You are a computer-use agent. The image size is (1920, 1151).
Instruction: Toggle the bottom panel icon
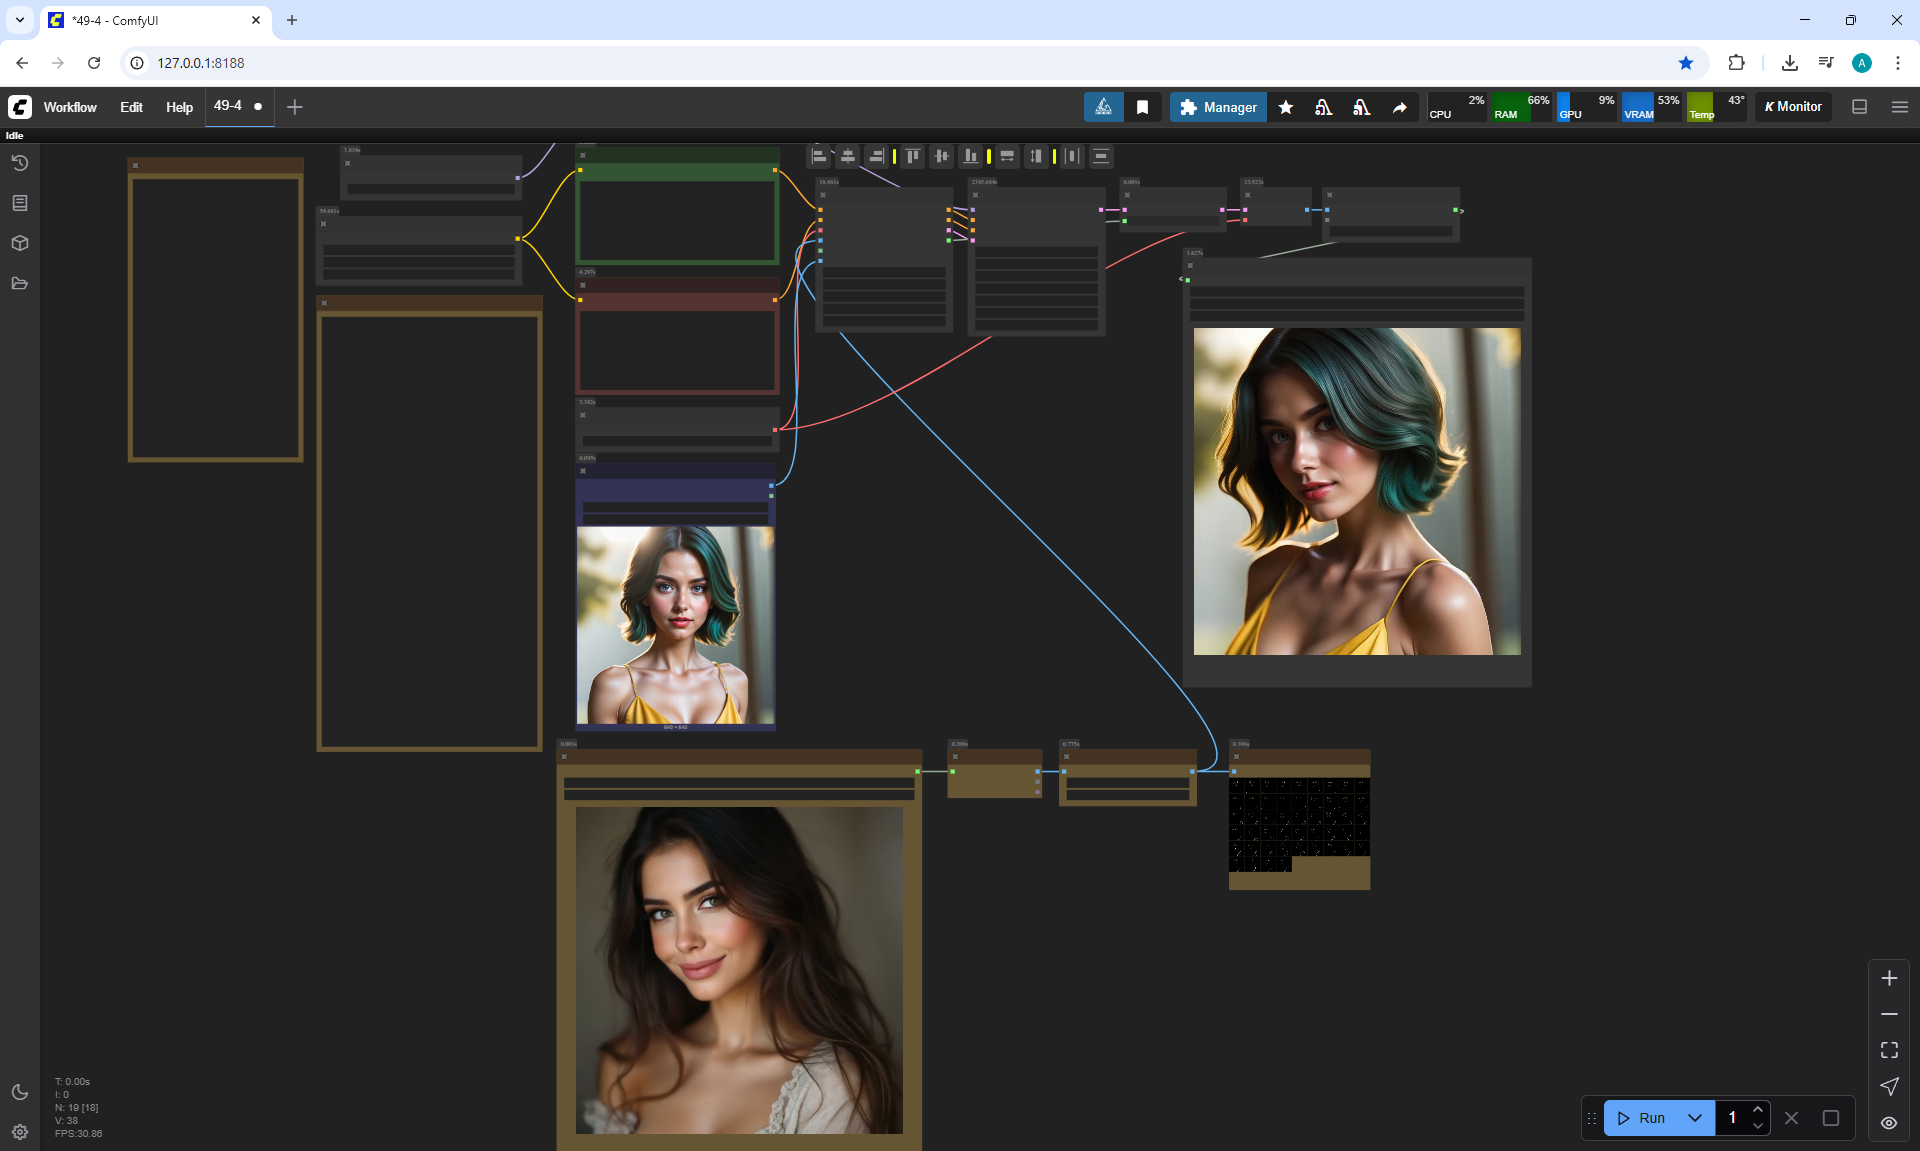point(1860,107)
